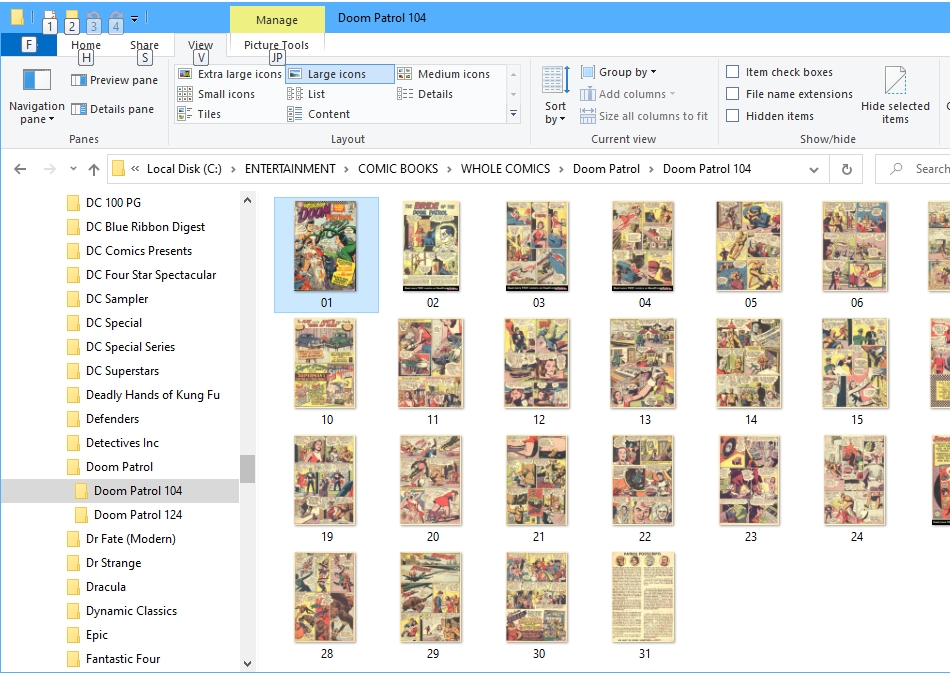Click Hide selected items
The height and width of the screenshot is (676, 950).
[895, 96]
